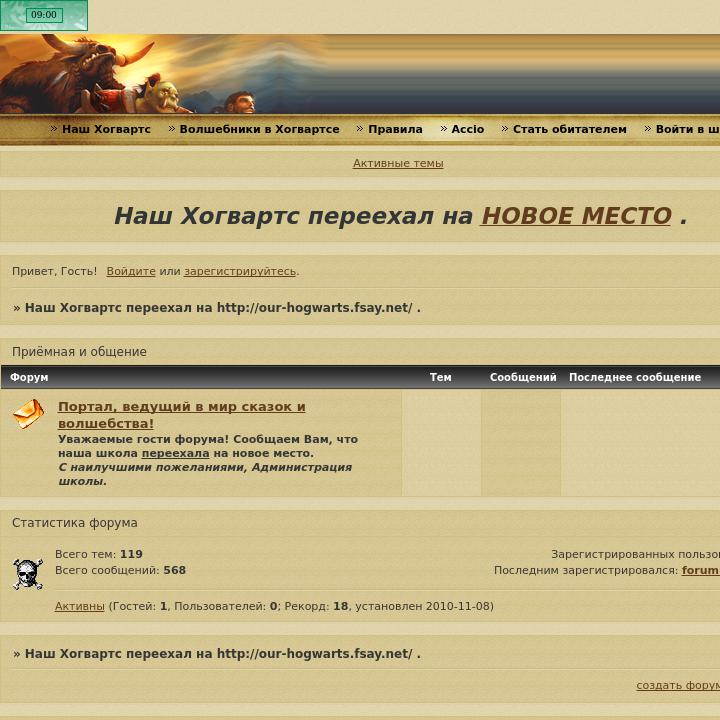
Task: Click the skull and crossbones statistics icon
Action: [28, 574]
